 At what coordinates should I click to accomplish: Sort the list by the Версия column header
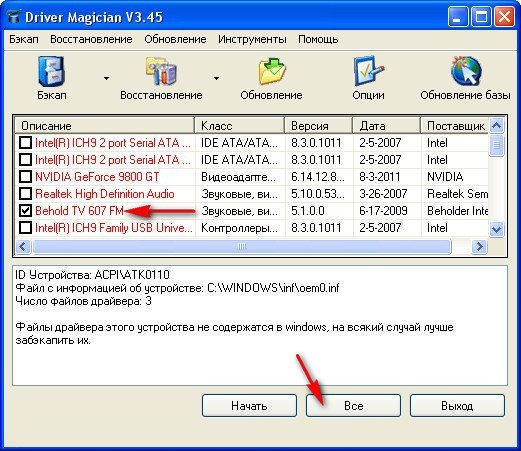(x=318, y=126)
